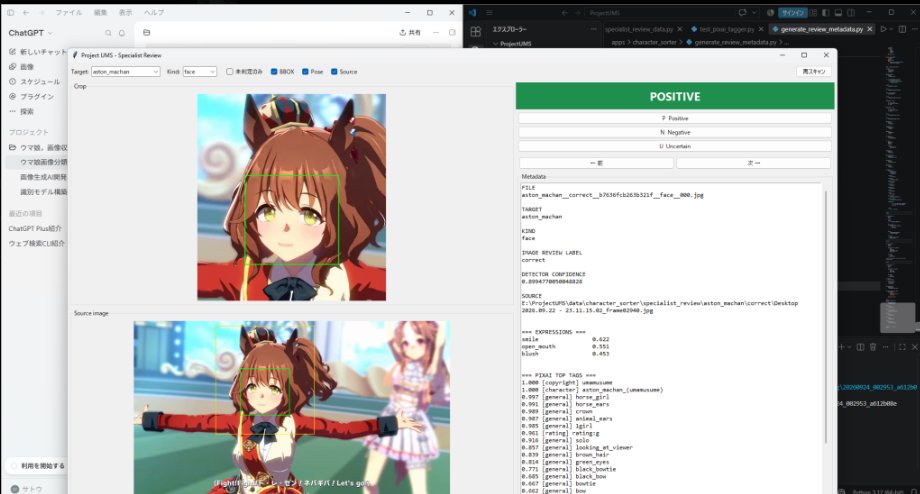The image size is (920, 494).
Task: Open the 表示 menu in ChatGPT
Action: pyautogui.click(x=126, y=12)
